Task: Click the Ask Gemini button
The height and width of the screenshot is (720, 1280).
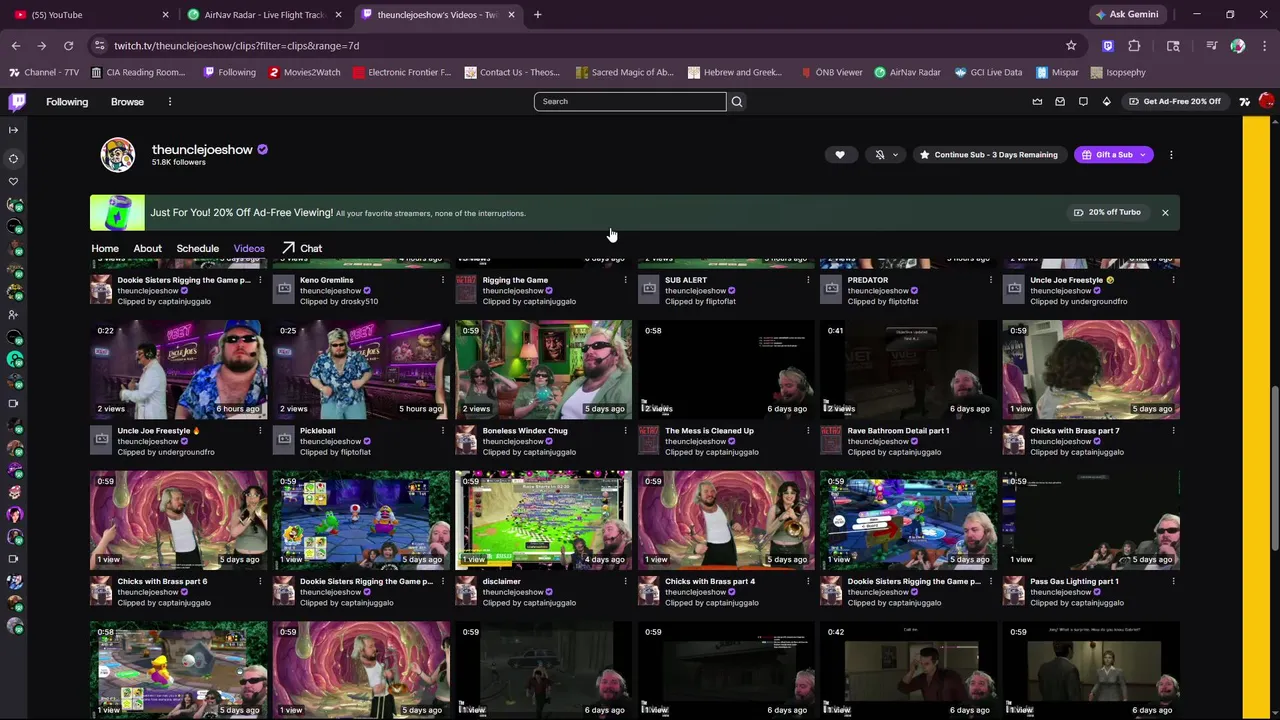Action: pyautogui.click(x=1126, y=15)
